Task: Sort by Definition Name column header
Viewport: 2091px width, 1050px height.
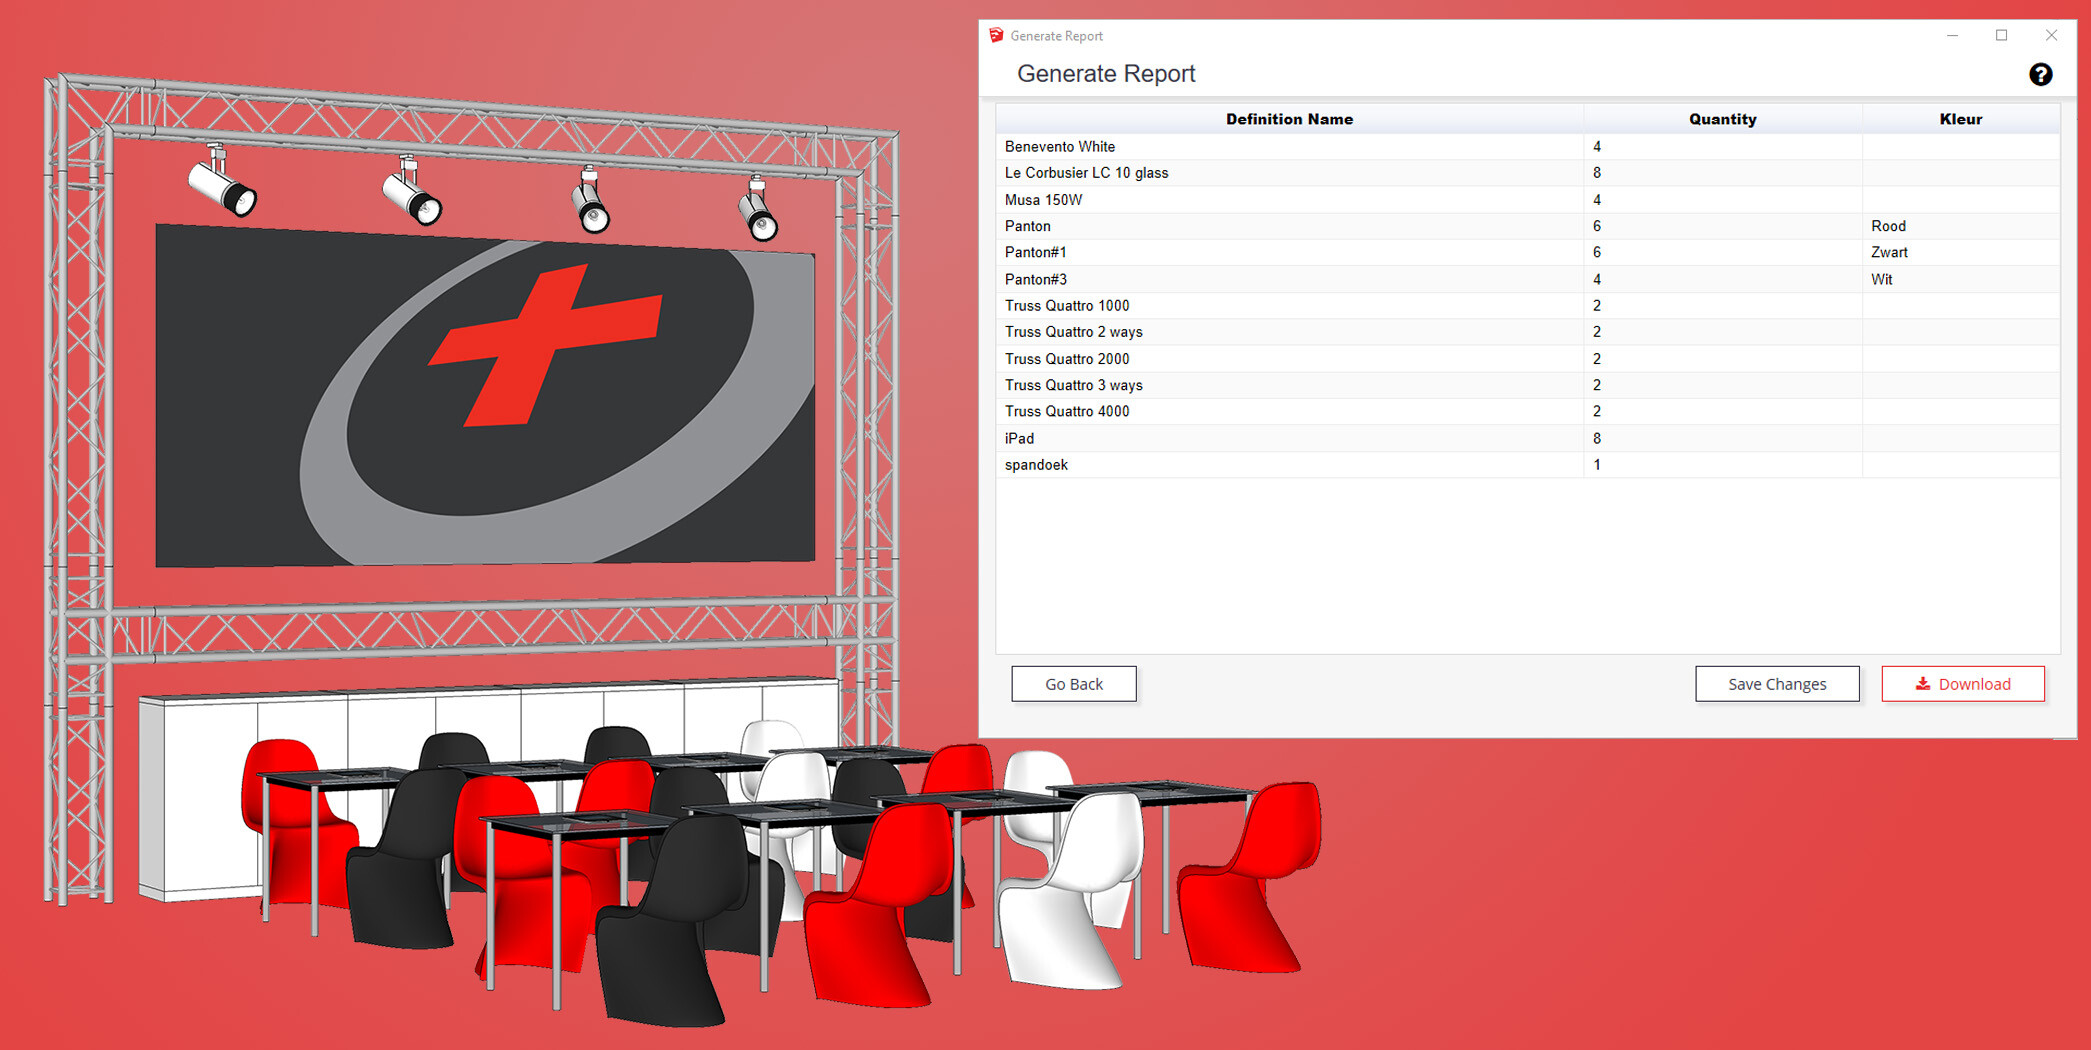Action: click(x=1288, y=119)
